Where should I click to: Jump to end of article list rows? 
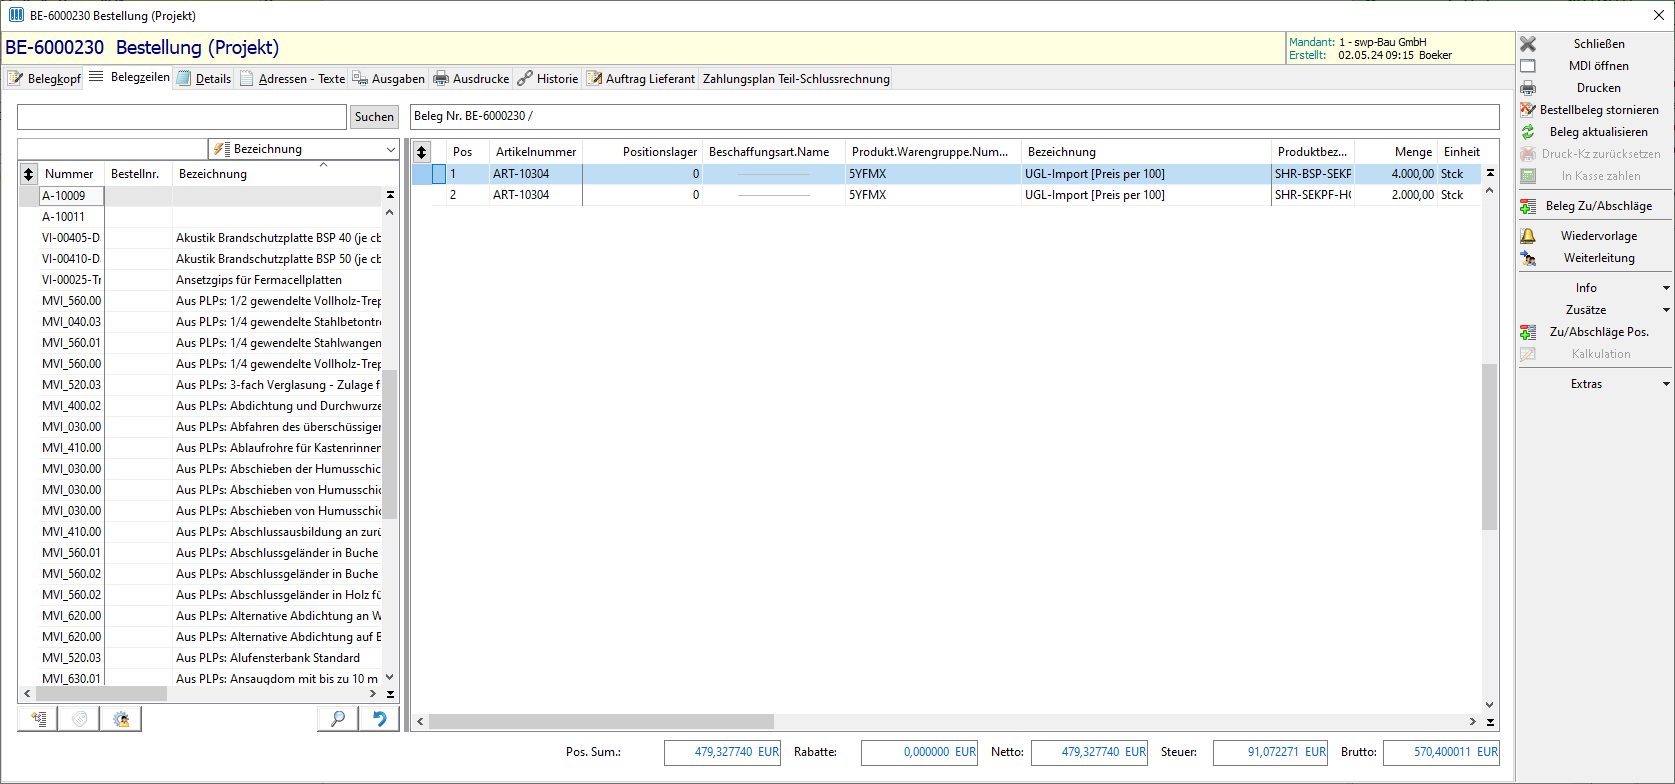pyautogui.click(x=390, y=694)
